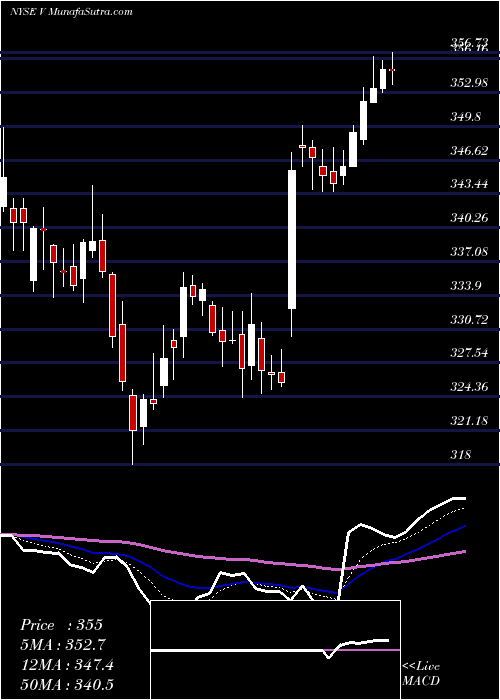This screenshot has width=500, height=700.
Task: Click the 330.72 price axis label
Action: [x=469, y=320]
